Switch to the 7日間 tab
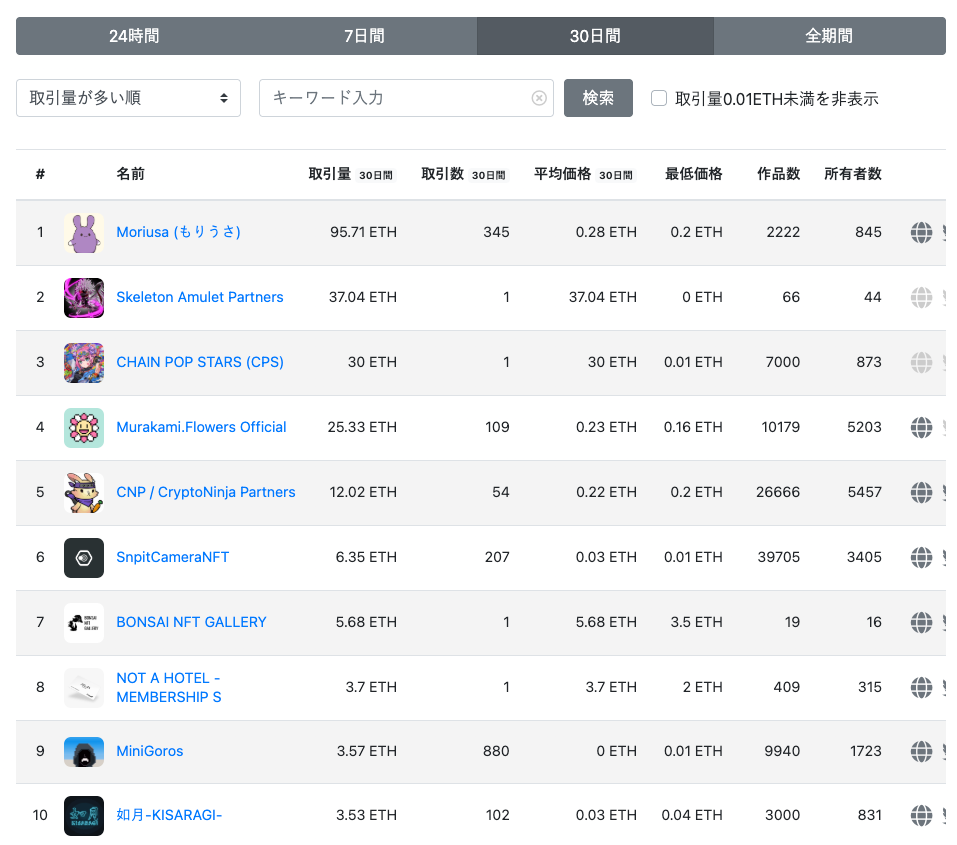957x845 pixels. [364, 36]
